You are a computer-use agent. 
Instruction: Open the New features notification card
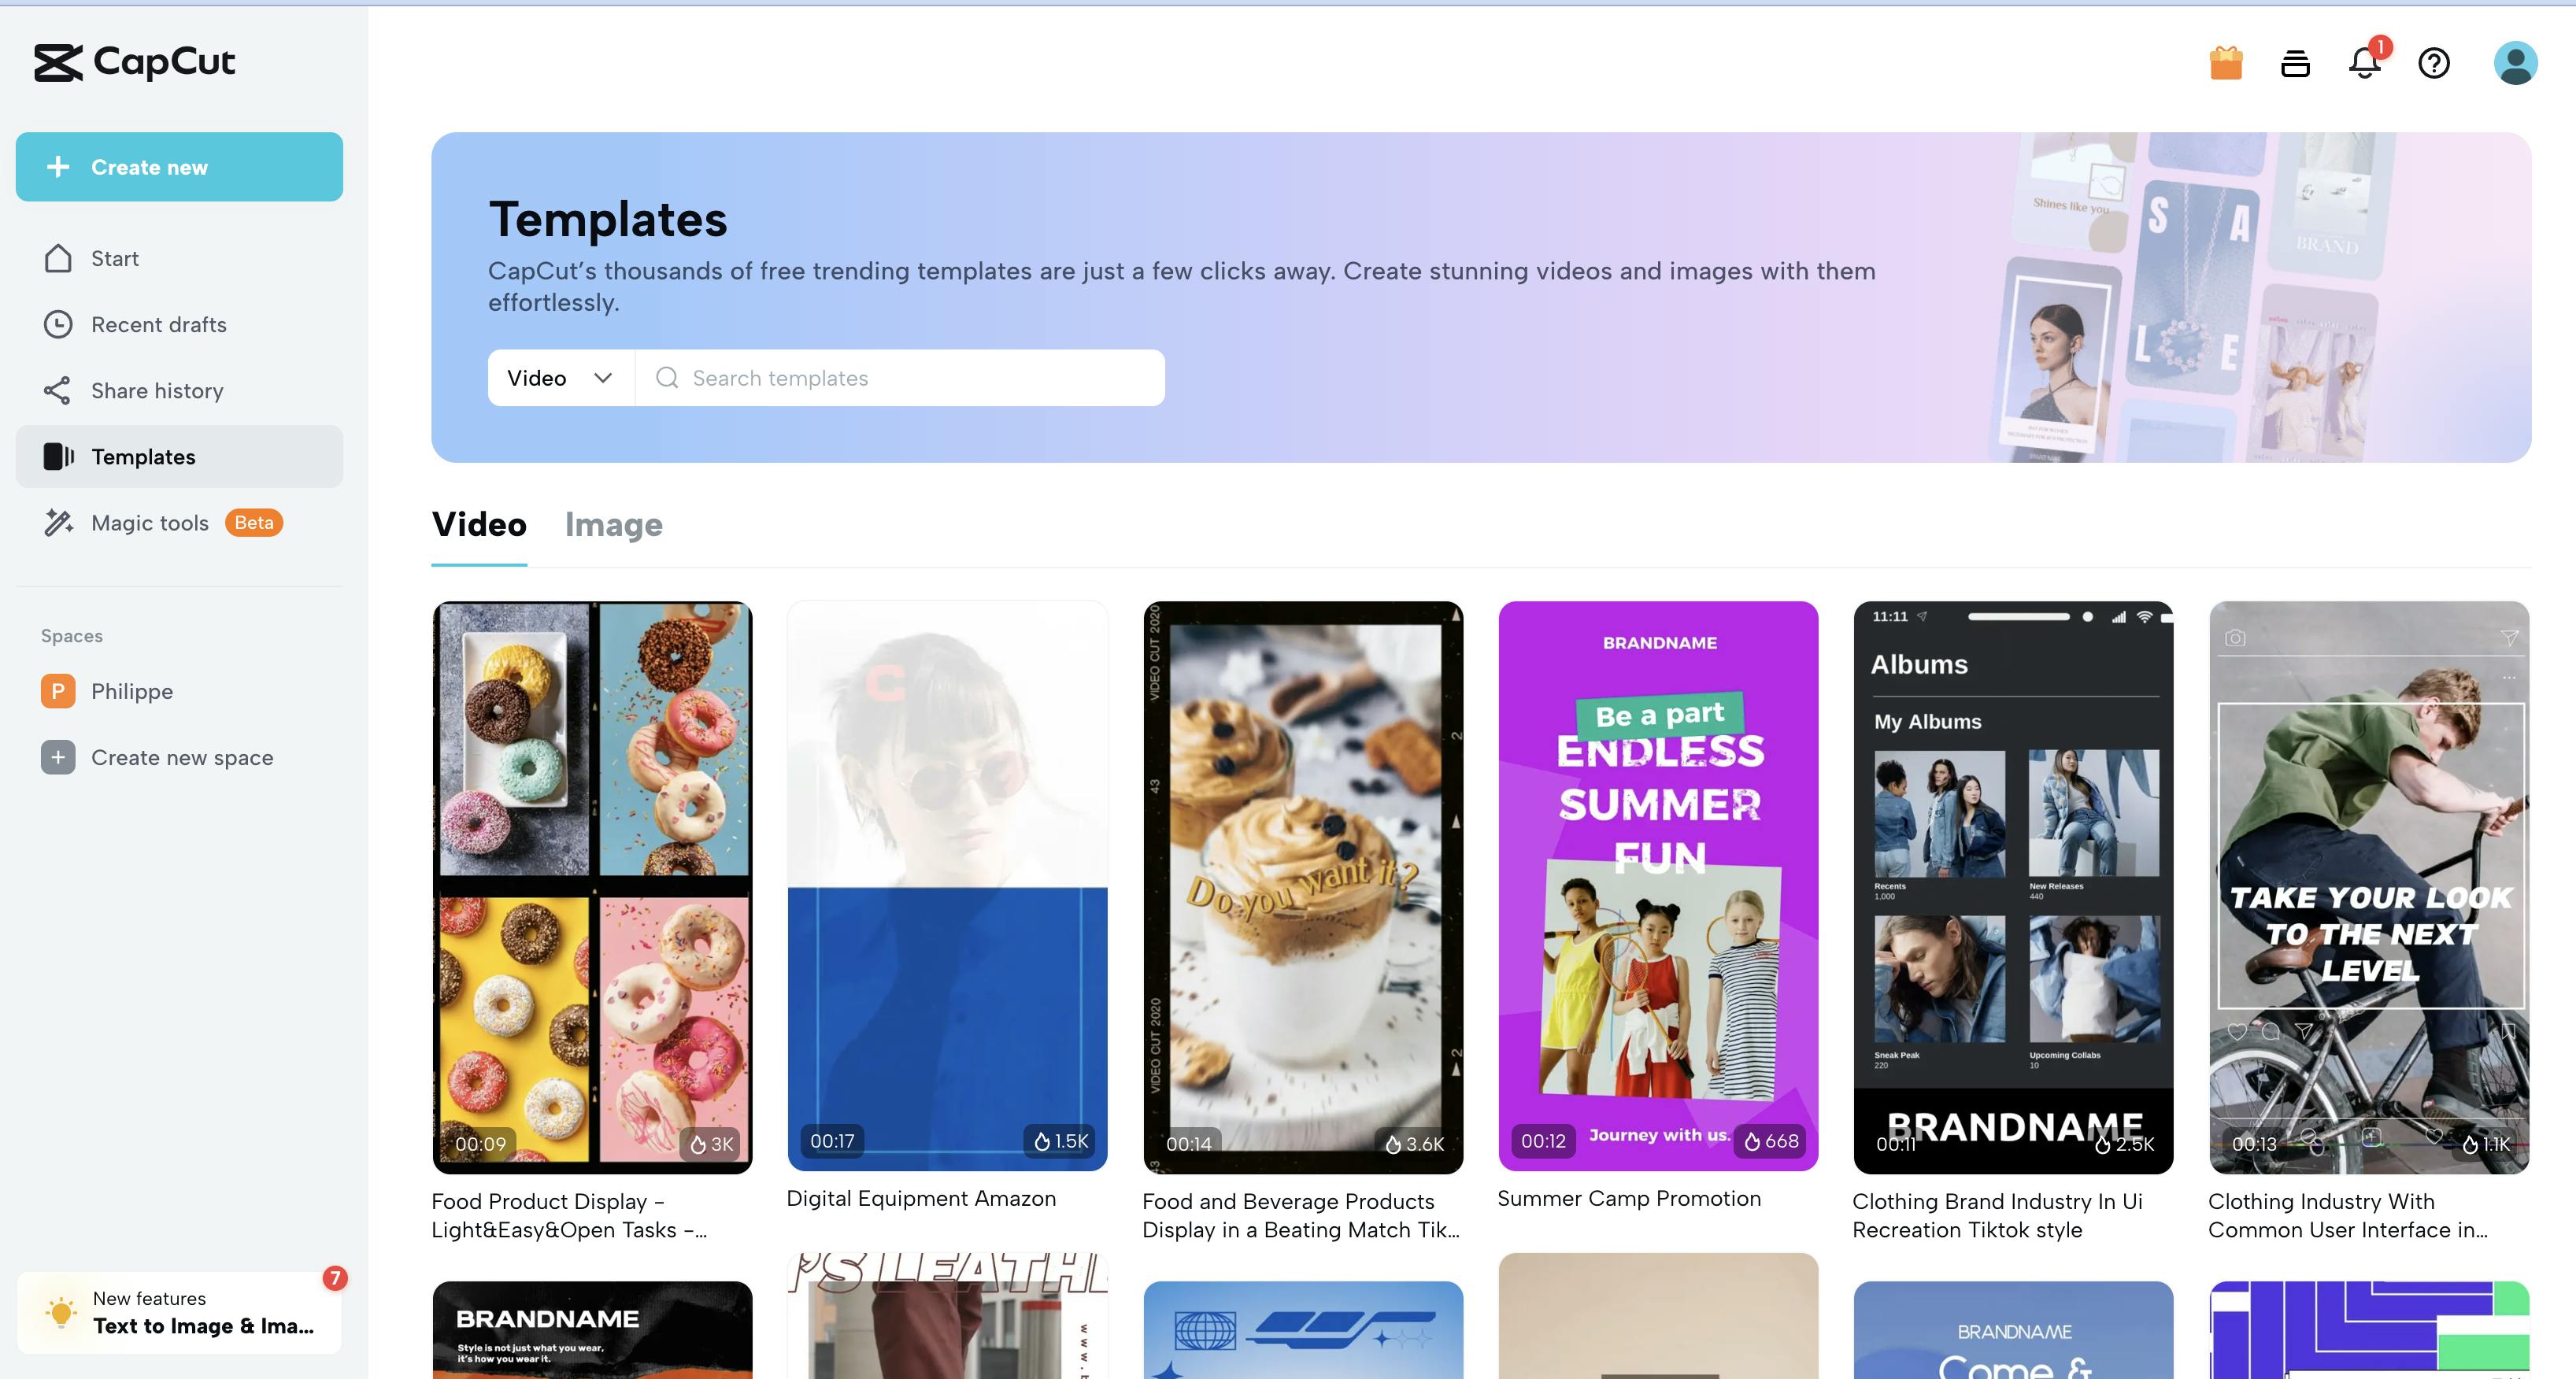coord(180,1312)
